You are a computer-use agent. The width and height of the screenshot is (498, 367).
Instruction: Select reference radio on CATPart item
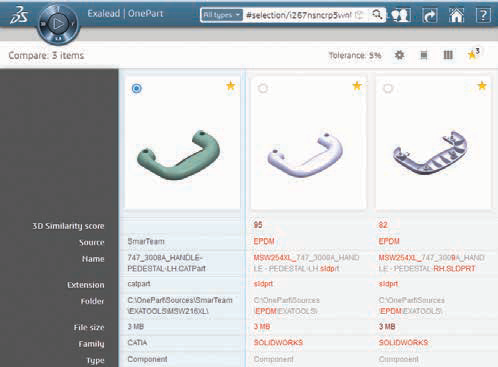(x=136, y=88)
